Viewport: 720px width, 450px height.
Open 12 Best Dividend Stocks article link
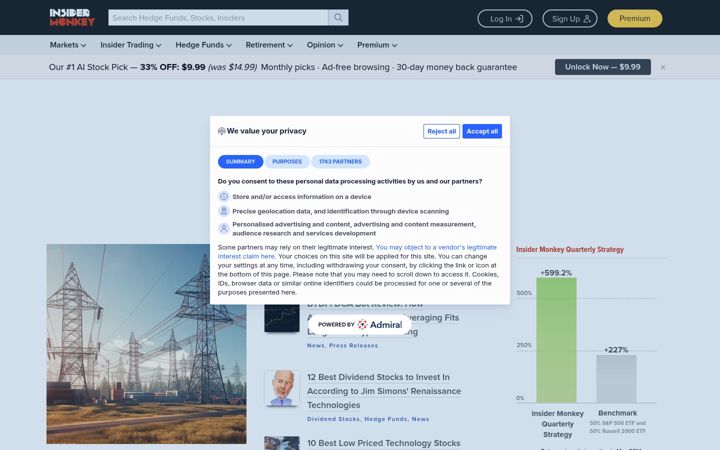pos(384,391)
